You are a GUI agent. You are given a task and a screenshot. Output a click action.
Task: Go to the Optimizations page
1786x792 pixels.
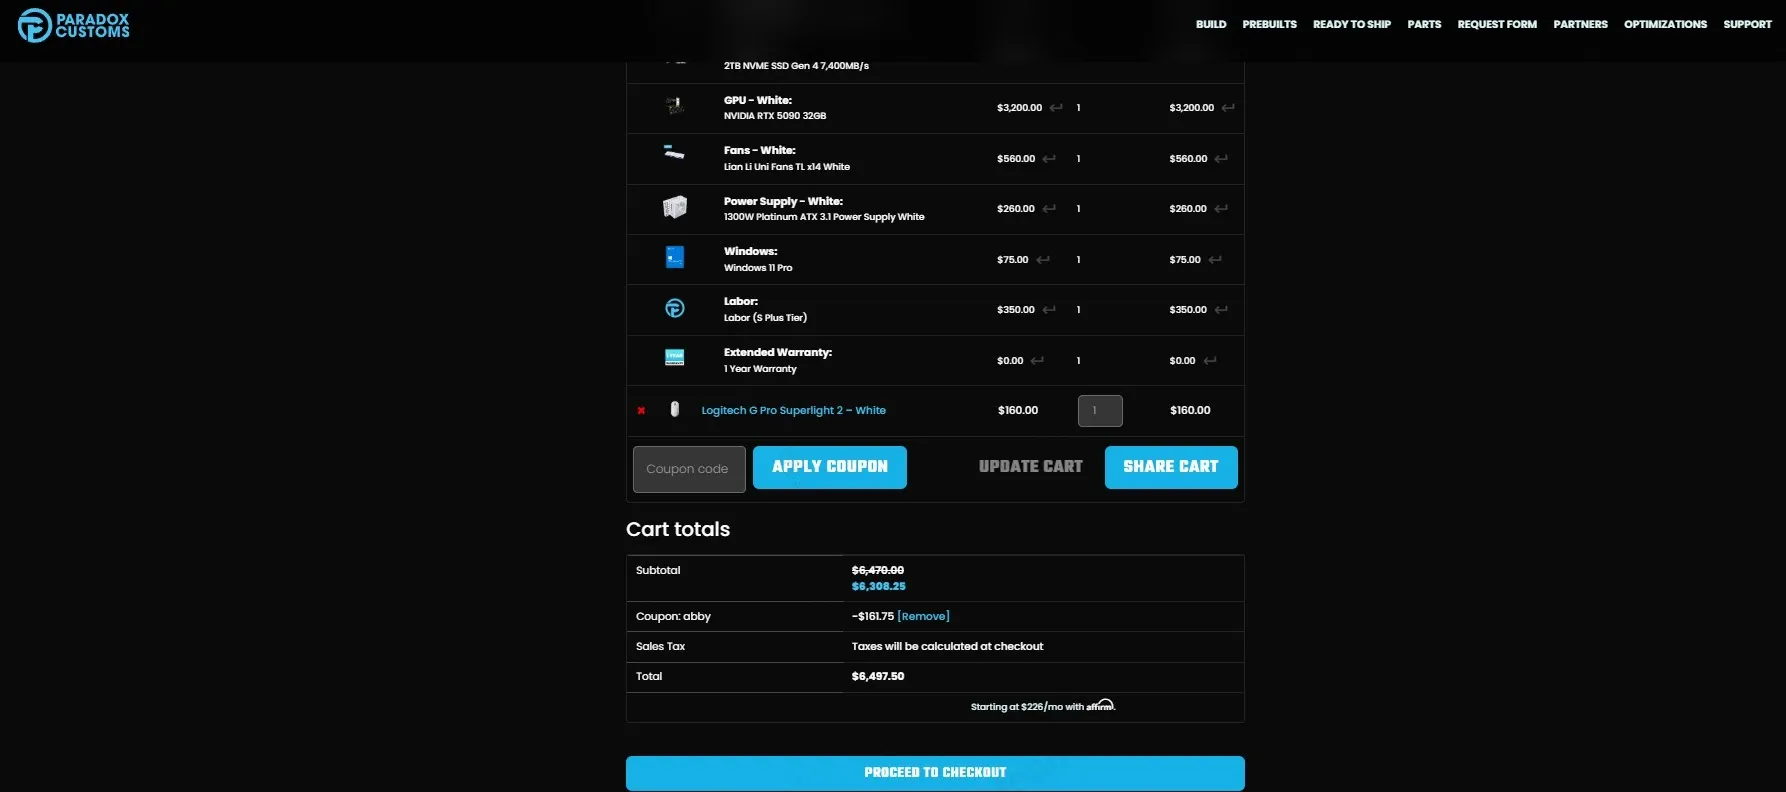(x=1665, y=24)
